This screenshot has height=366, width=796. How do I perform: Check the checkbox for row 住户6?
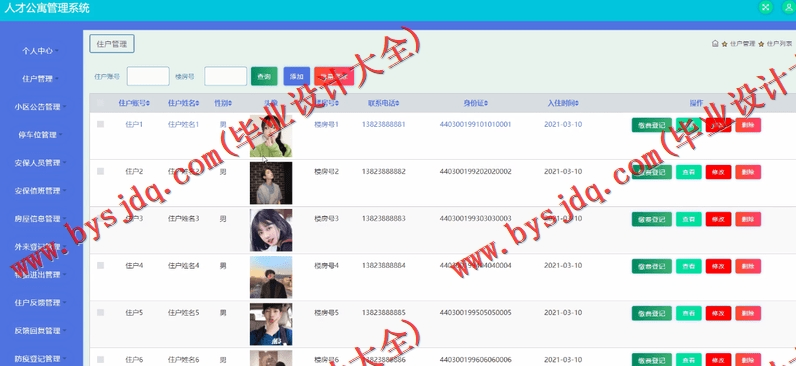pyautogui.click(x=100, y=359)
